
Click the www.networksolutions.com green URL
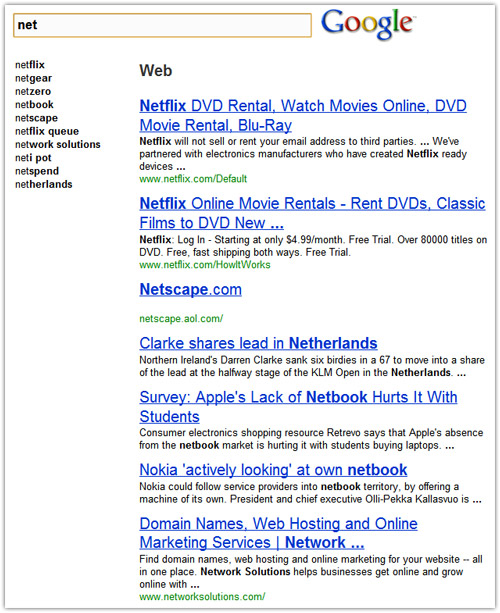tap(202, 597)
